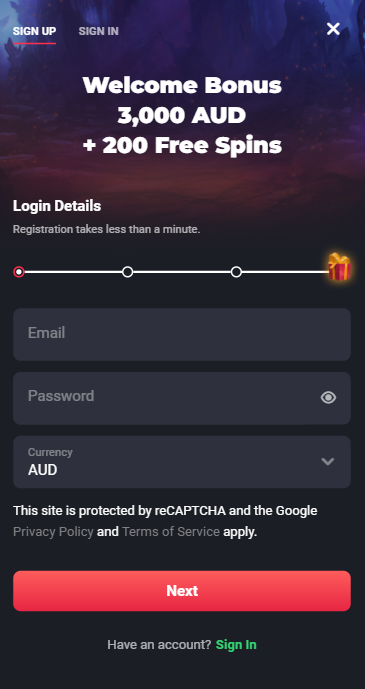
Task: Click the Currency field label
Action: click(x=50, y=452)
